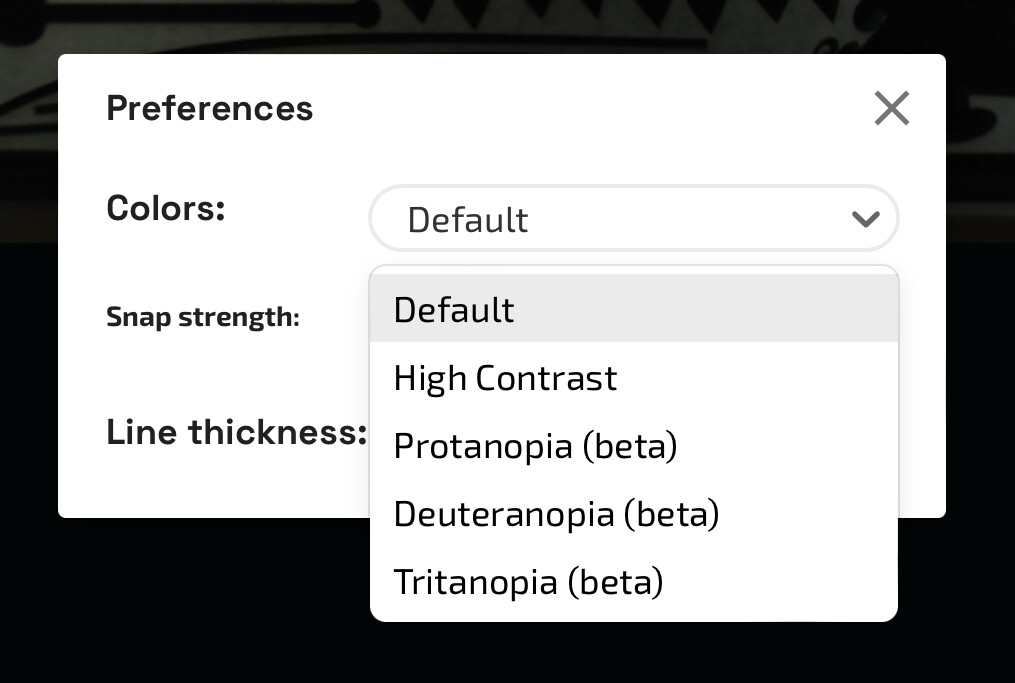Viewport: 1015px width, 683px height.
Task: Click the Line thickness: label
Action: pos(237,432)
